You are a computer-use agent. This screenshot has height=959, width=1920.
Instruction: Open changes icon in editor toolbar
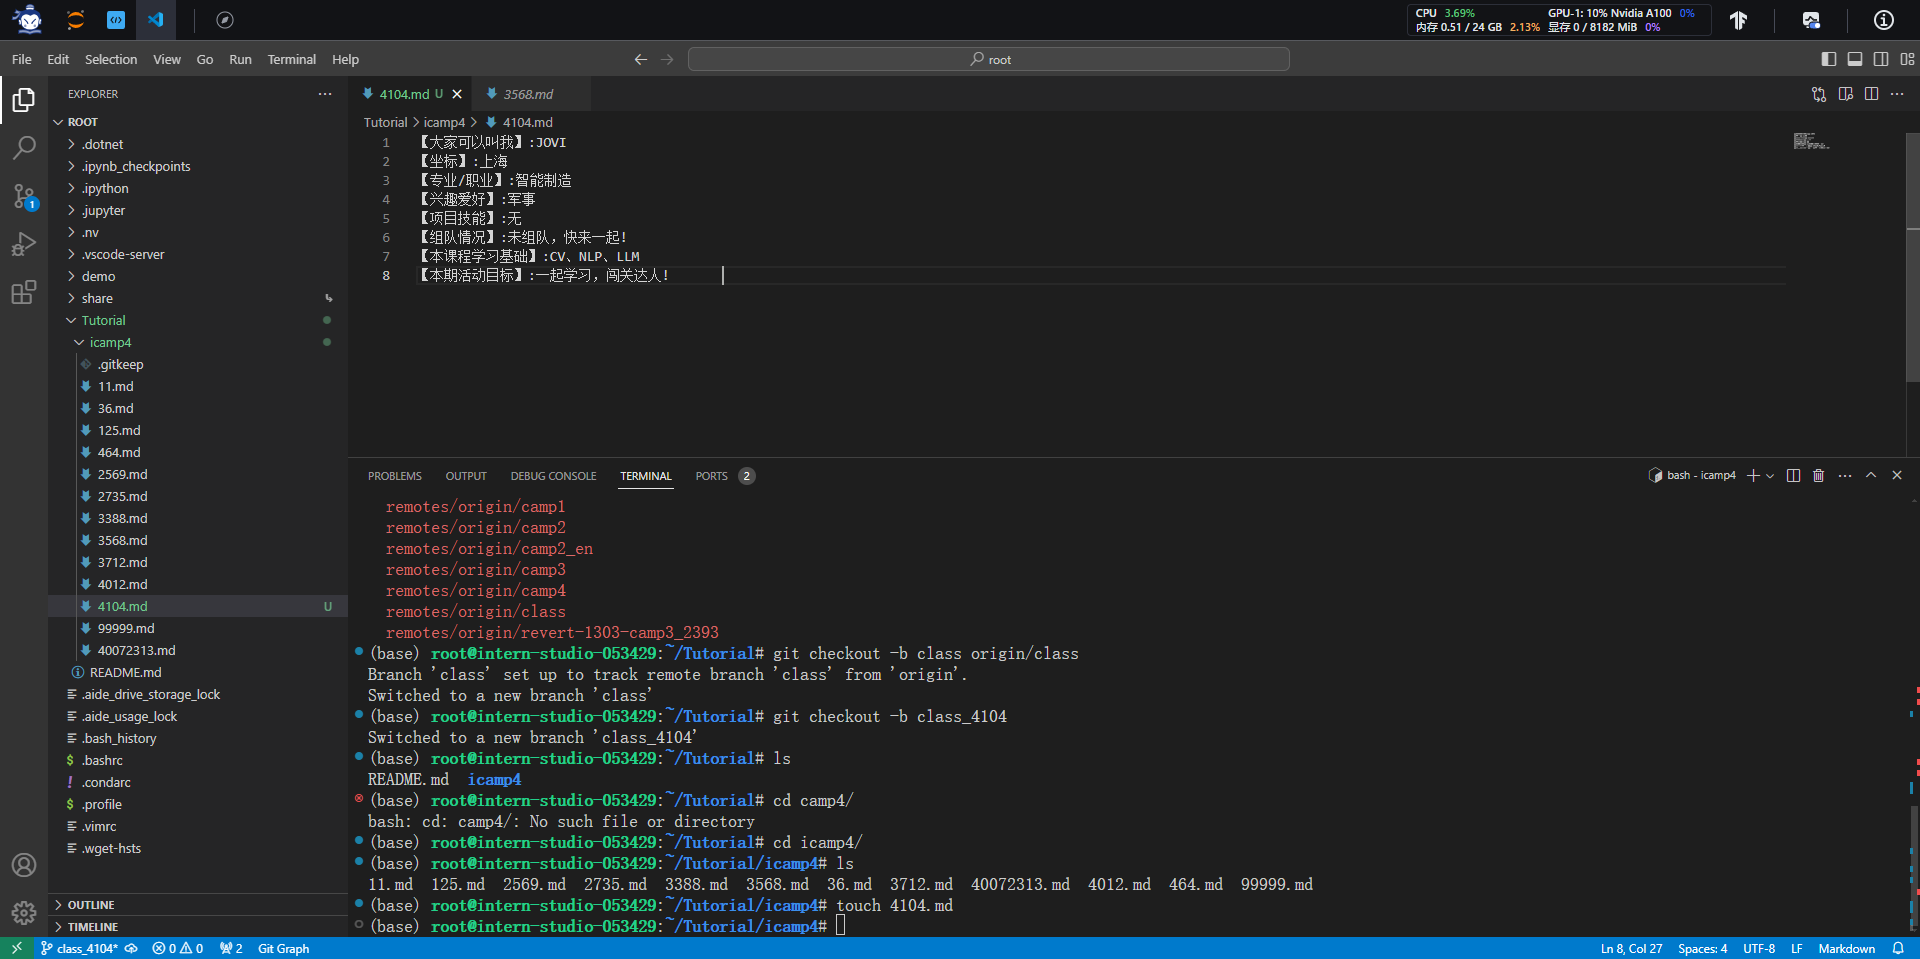pyautogui.click(x=1819, y=94)
